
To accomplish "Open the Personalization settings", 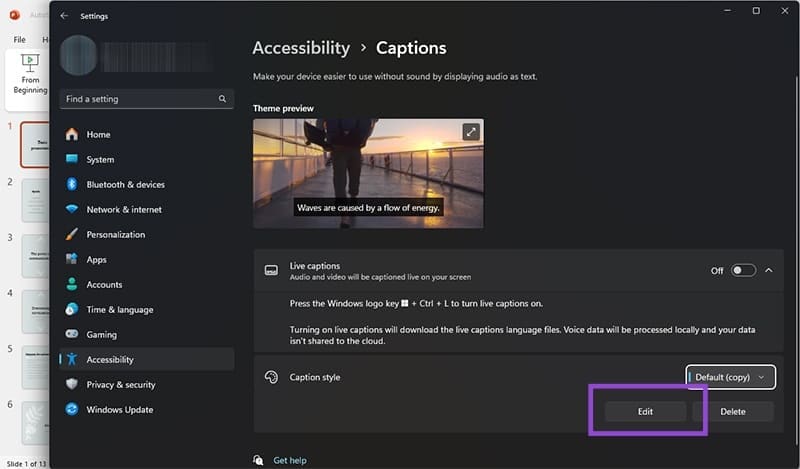I will point(115,235).
